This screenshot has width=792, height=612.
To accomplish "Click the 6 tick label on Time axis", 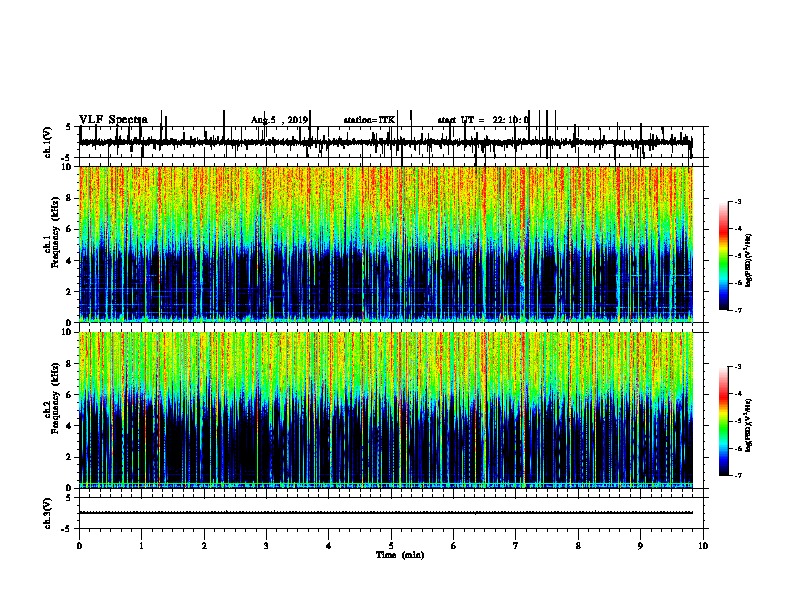I will coord(453,545).
